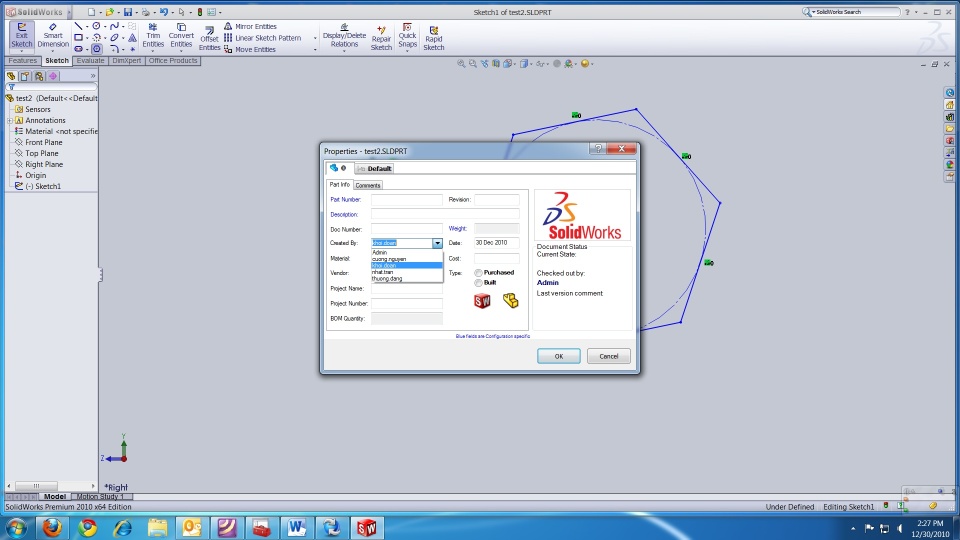The width and height of the screenshot is (960, 540).
Task: Switch to the Evaluate tab
Action: [90, 61]
